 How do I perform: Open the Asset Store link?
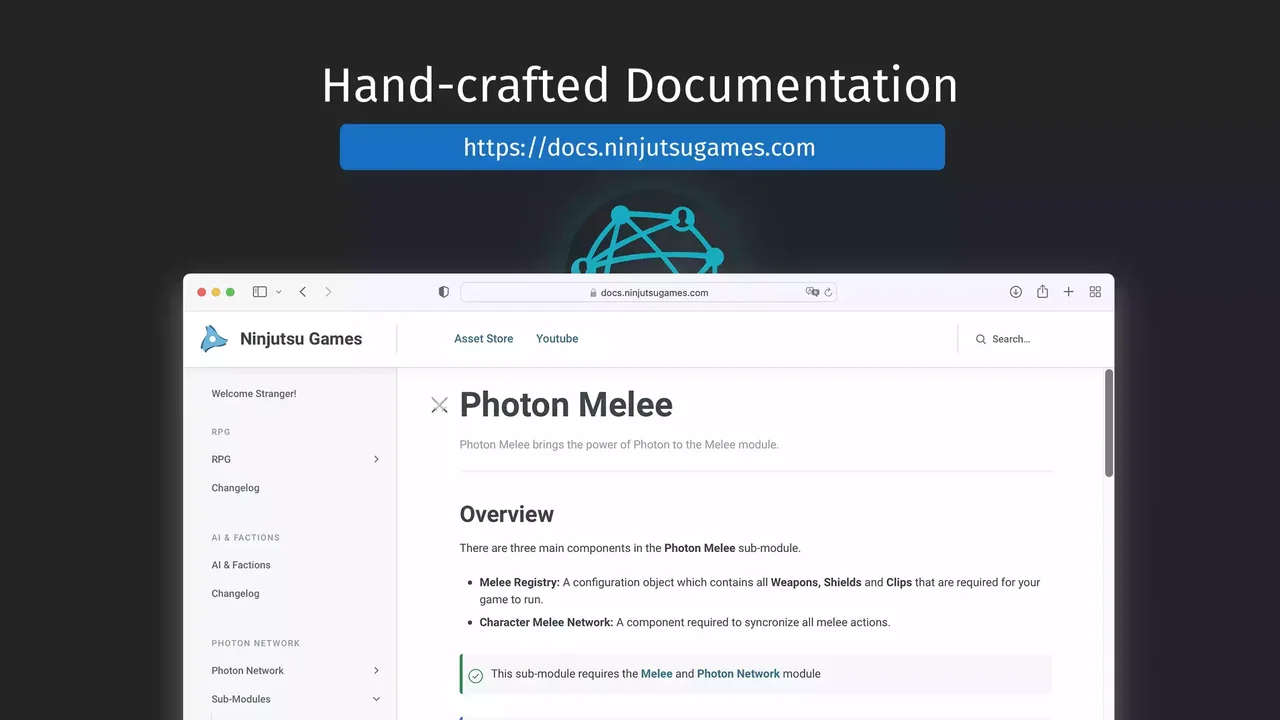point(484,339)
